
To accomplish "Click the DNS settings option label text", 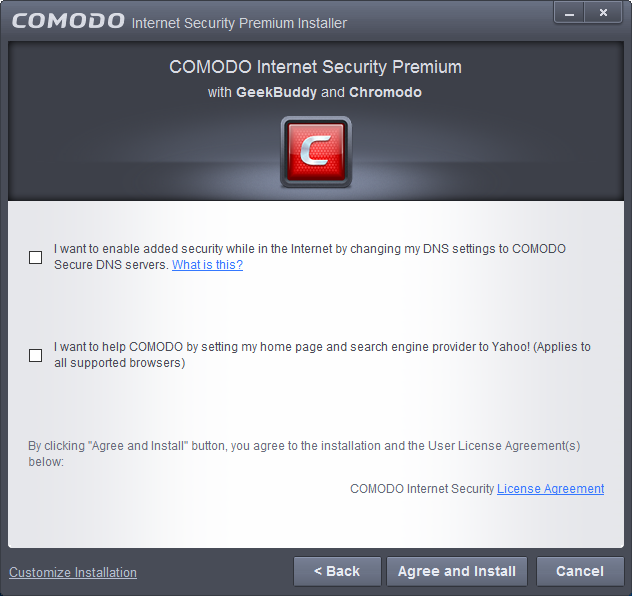I will pos(310,257).
